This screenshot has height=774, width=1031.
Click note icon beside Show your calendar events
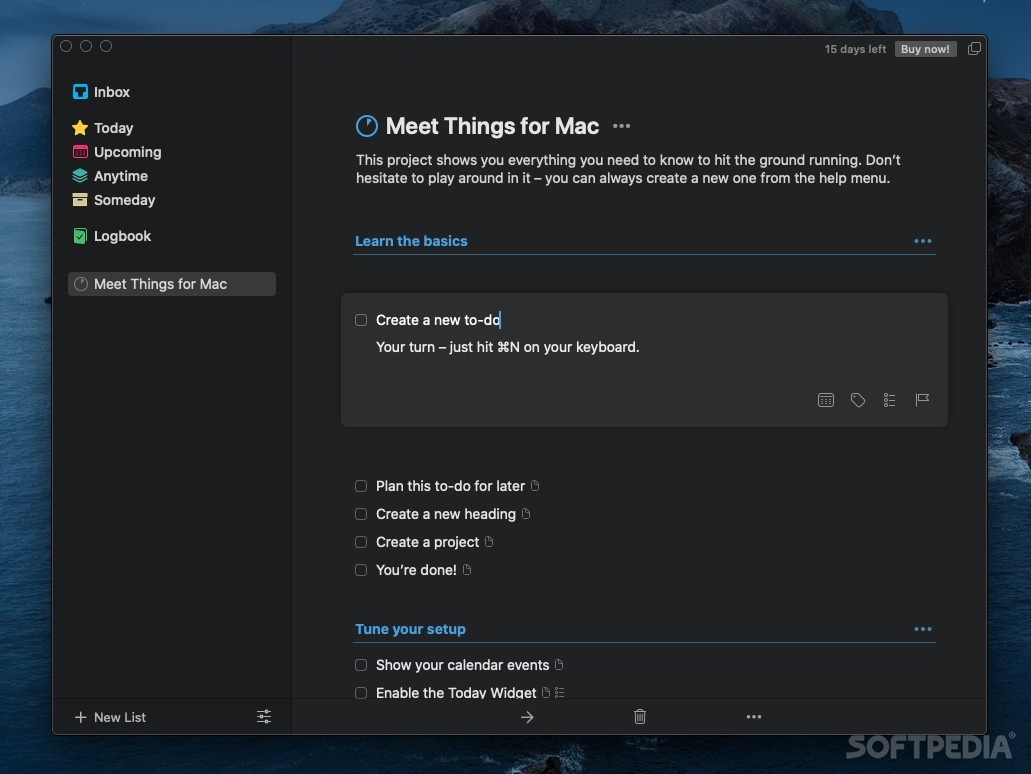559,664
